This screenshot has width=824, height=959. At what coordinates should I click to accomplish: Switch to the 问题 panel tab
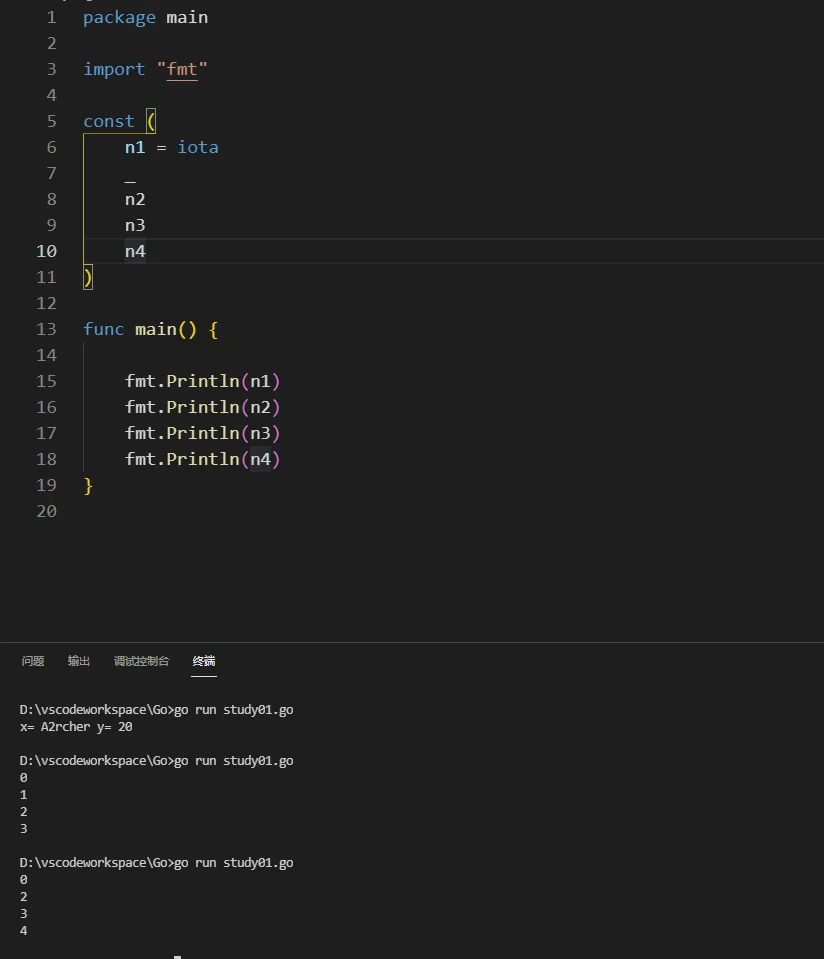(x=33, y=661)
